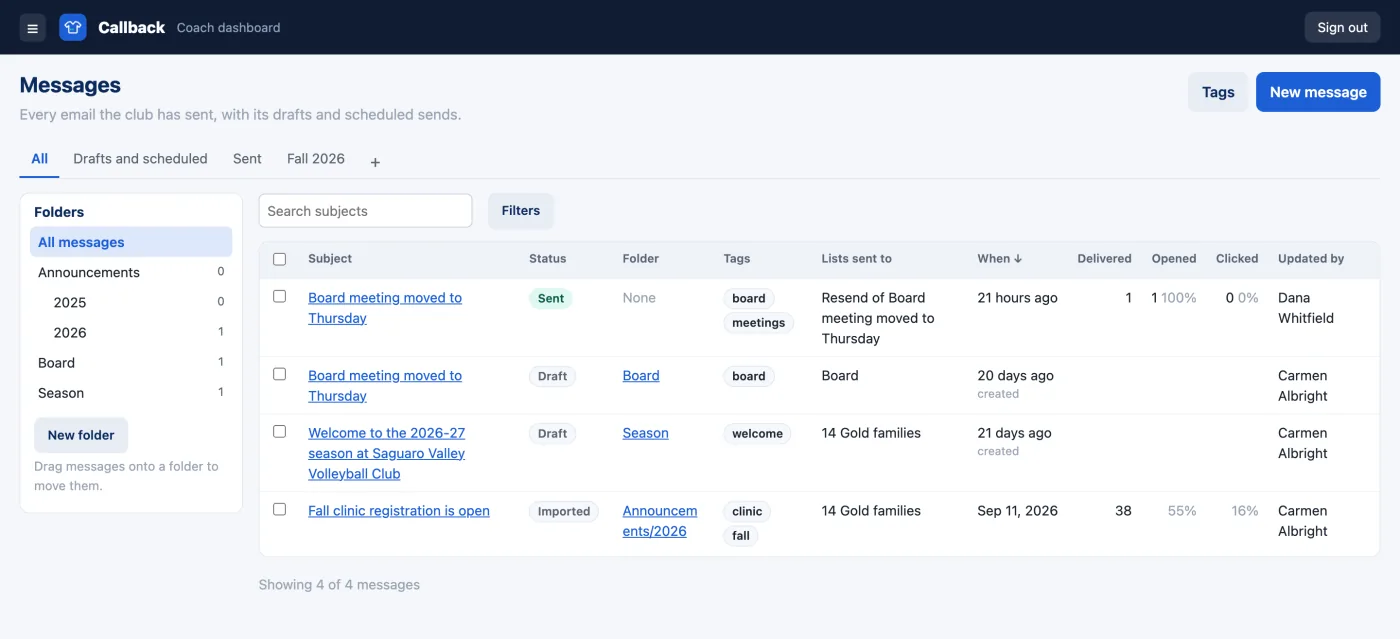Open the Filters button
Screen dimensions: 1400x639
coord(521,211)
